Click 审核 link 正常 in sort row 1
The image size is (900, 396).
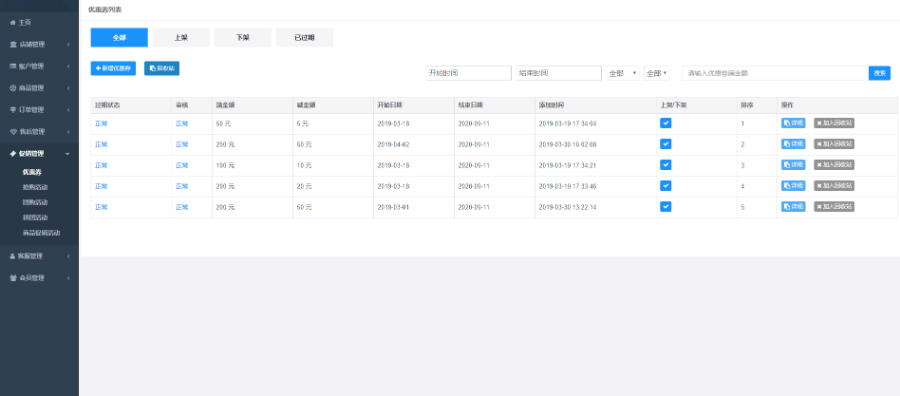click(182, 123)
